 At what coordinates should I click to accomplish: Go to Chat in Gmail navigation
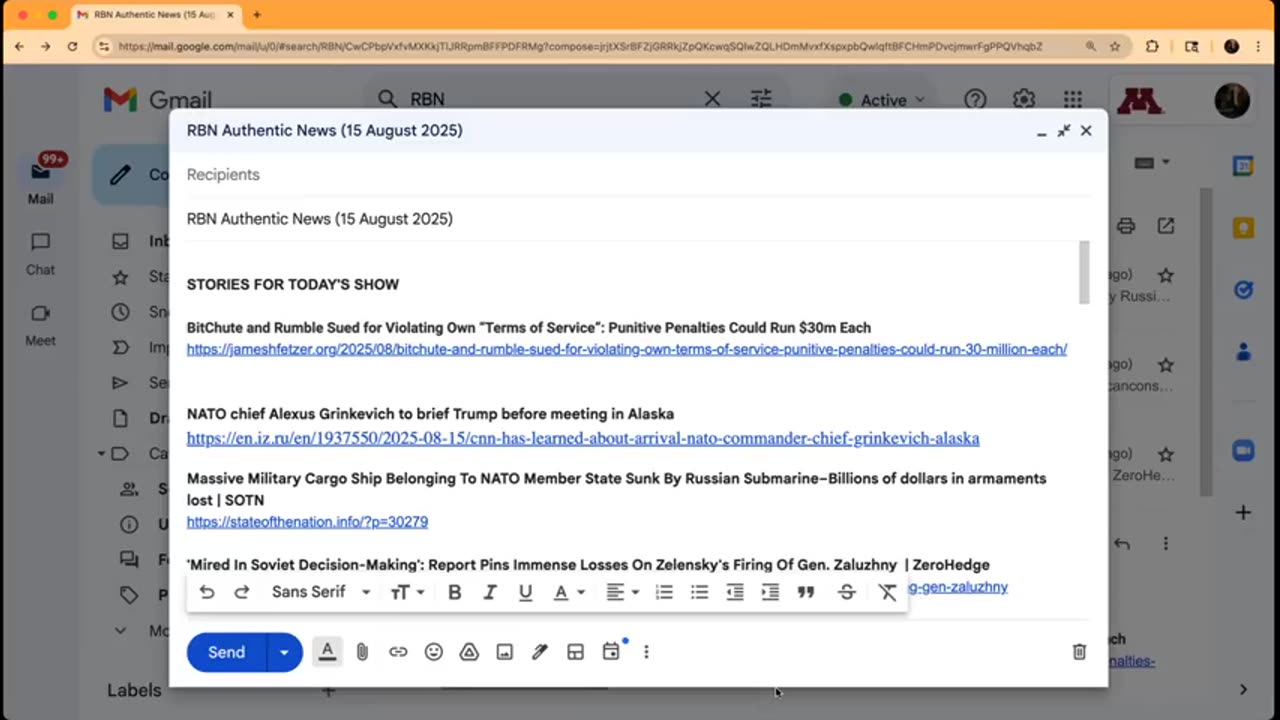[x=40, y=254]
